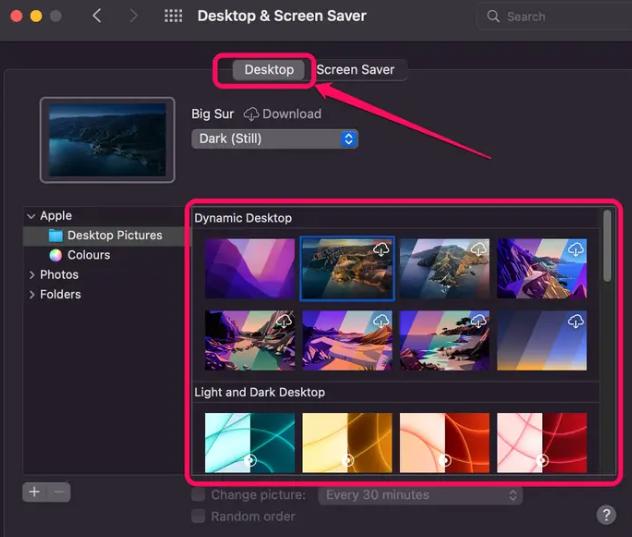
Task: Click the wallpaper list vertical scrollbar
Action: click(x=607, y=246)
